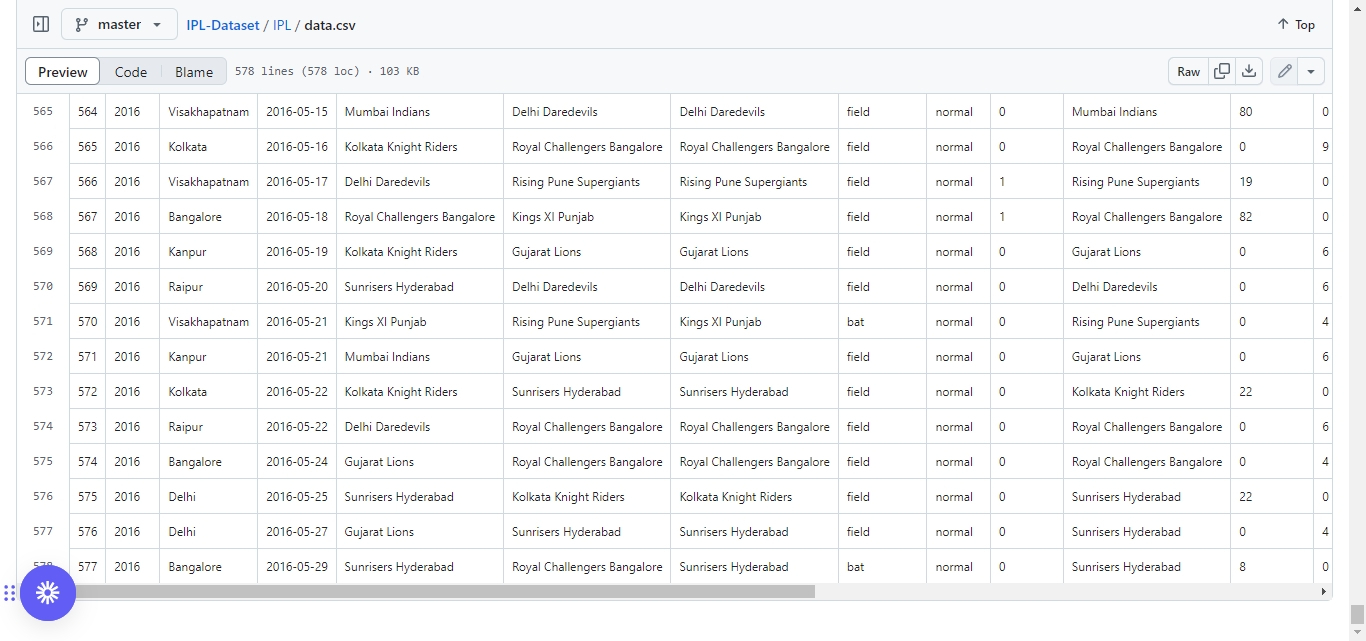This screenshot has width=1366, height=641.
Task: Click Kanpur city cell in row 568
Action: point(209,252)
